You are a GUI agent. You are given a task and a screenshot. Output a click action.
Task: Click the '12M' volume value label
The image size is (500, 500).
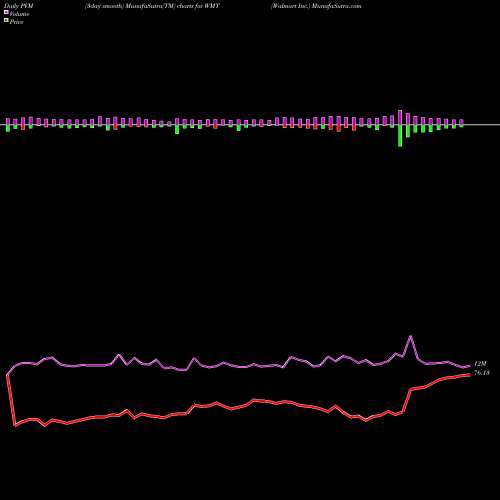click(x=480, y=364)
